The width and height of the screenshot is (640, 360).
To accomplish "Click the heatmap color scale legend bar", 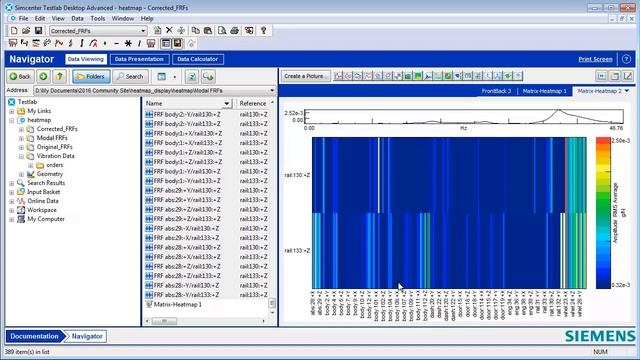I will pyautogui.click(x=603, y=213).
